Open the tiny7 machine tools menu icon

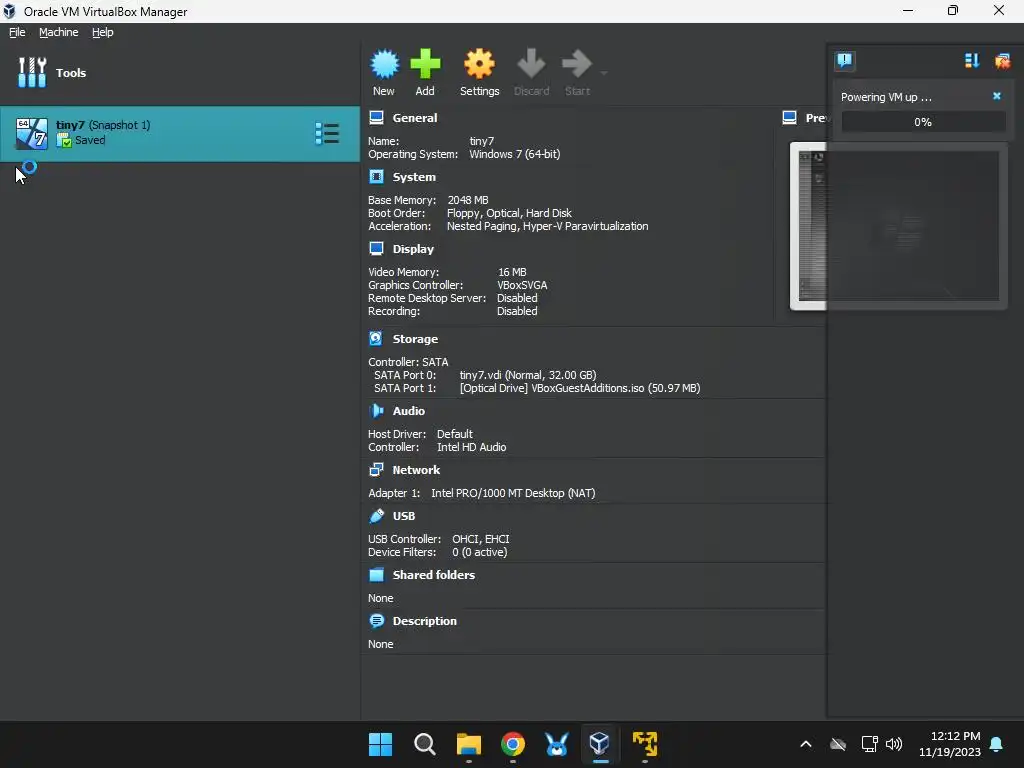point(327,133)
